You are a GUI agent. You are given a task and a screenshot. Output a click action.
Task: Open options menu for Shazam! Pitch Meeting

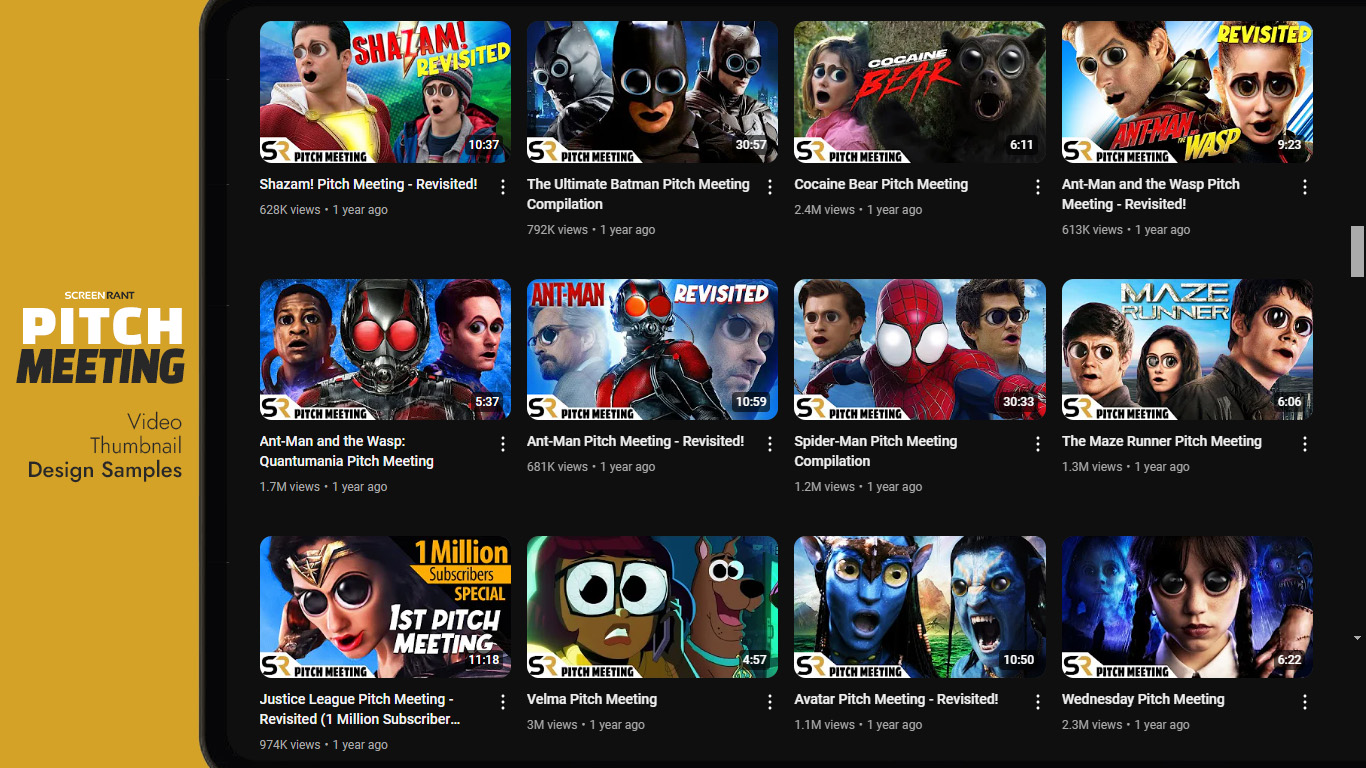[x=503, y=187]
